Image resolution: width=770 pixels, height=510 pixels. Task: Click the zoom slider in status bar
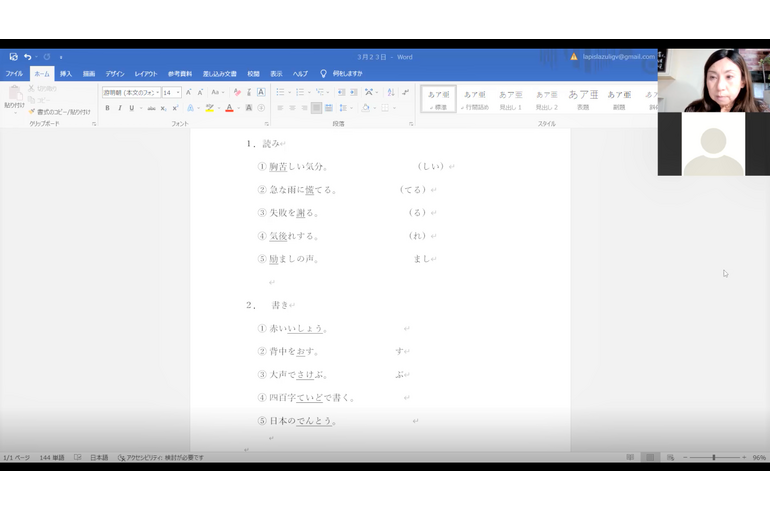point(713,457)
